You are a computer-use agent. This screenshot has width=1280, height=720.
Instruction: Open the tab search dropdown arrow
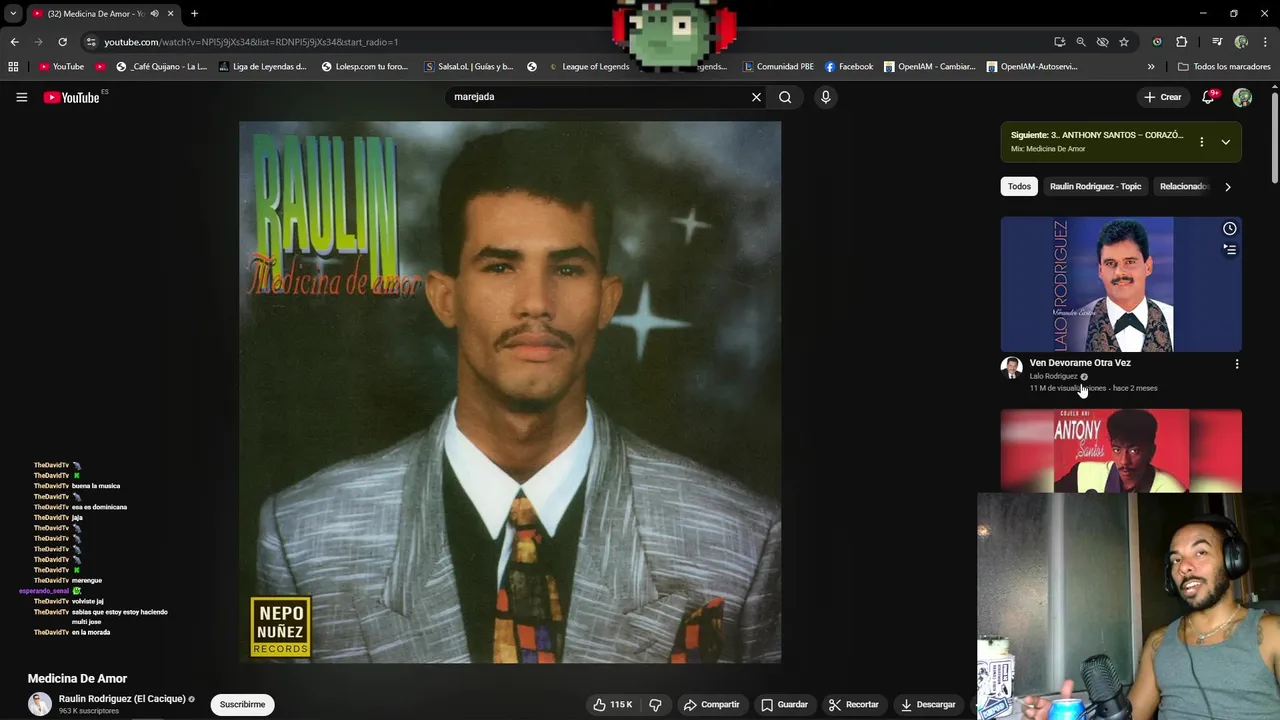click(13, 13)
